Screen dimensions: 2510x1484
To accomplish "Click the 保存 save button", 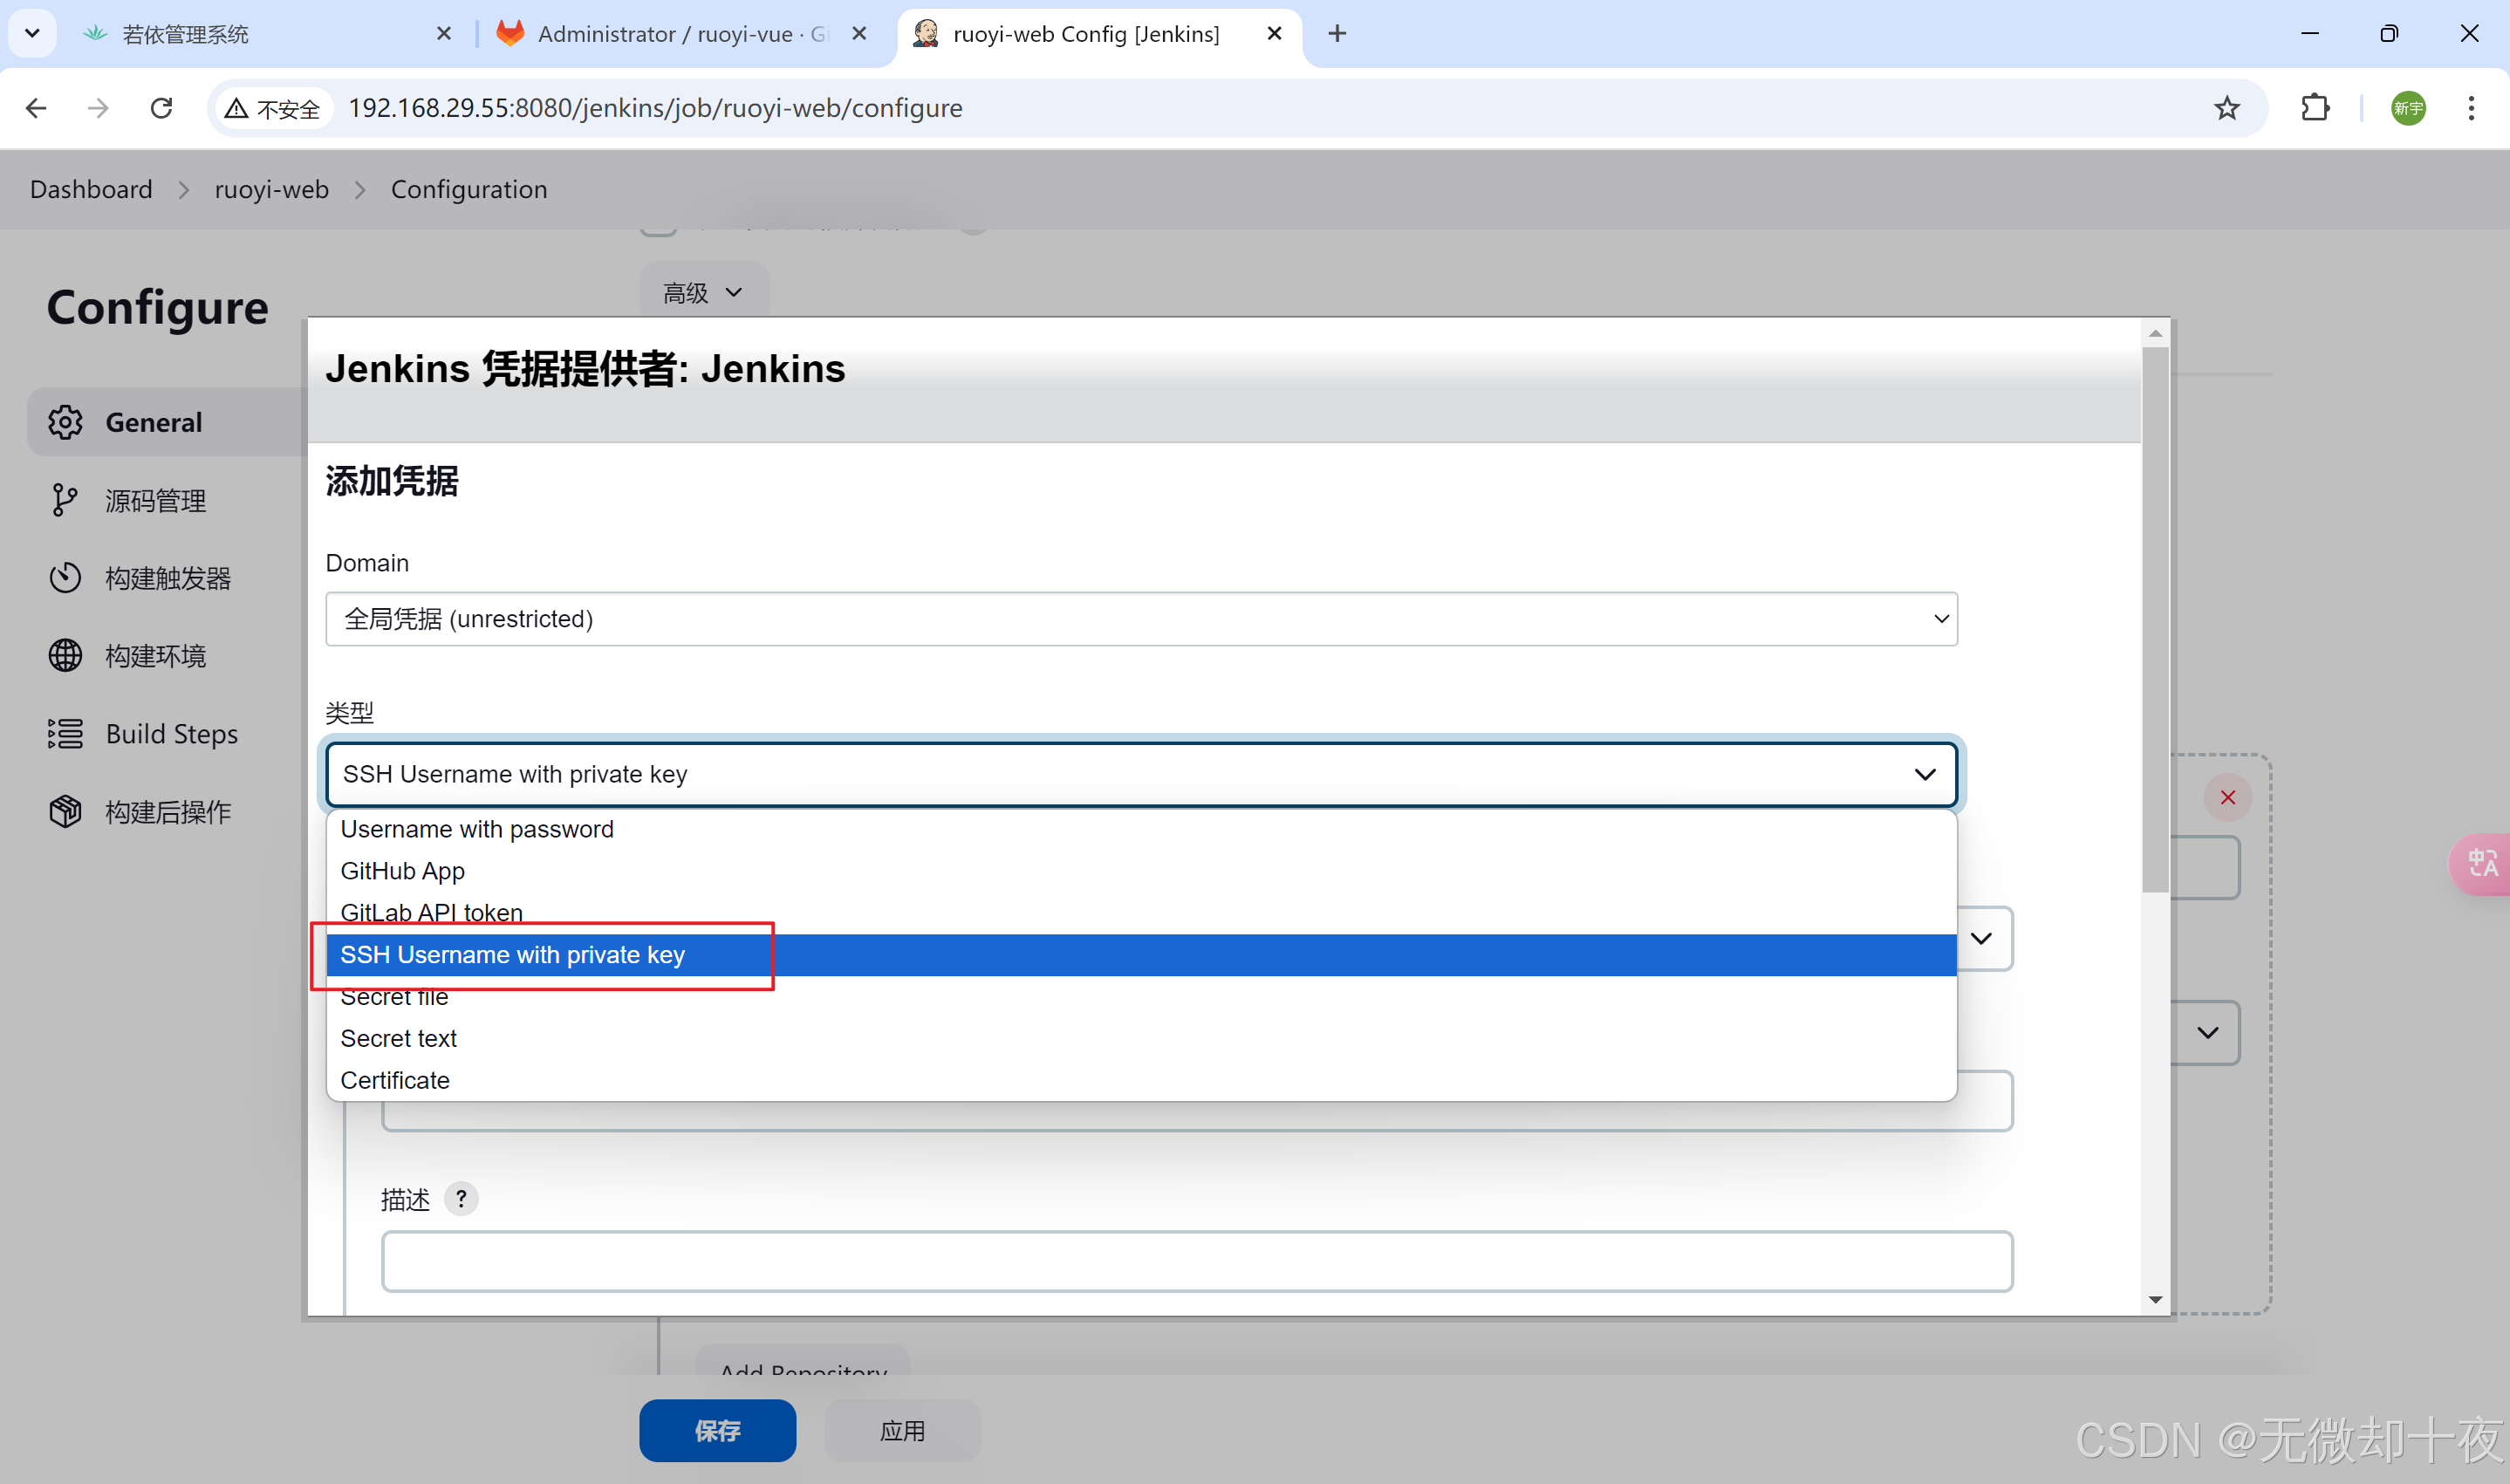I will click(x=717, y=1430).
